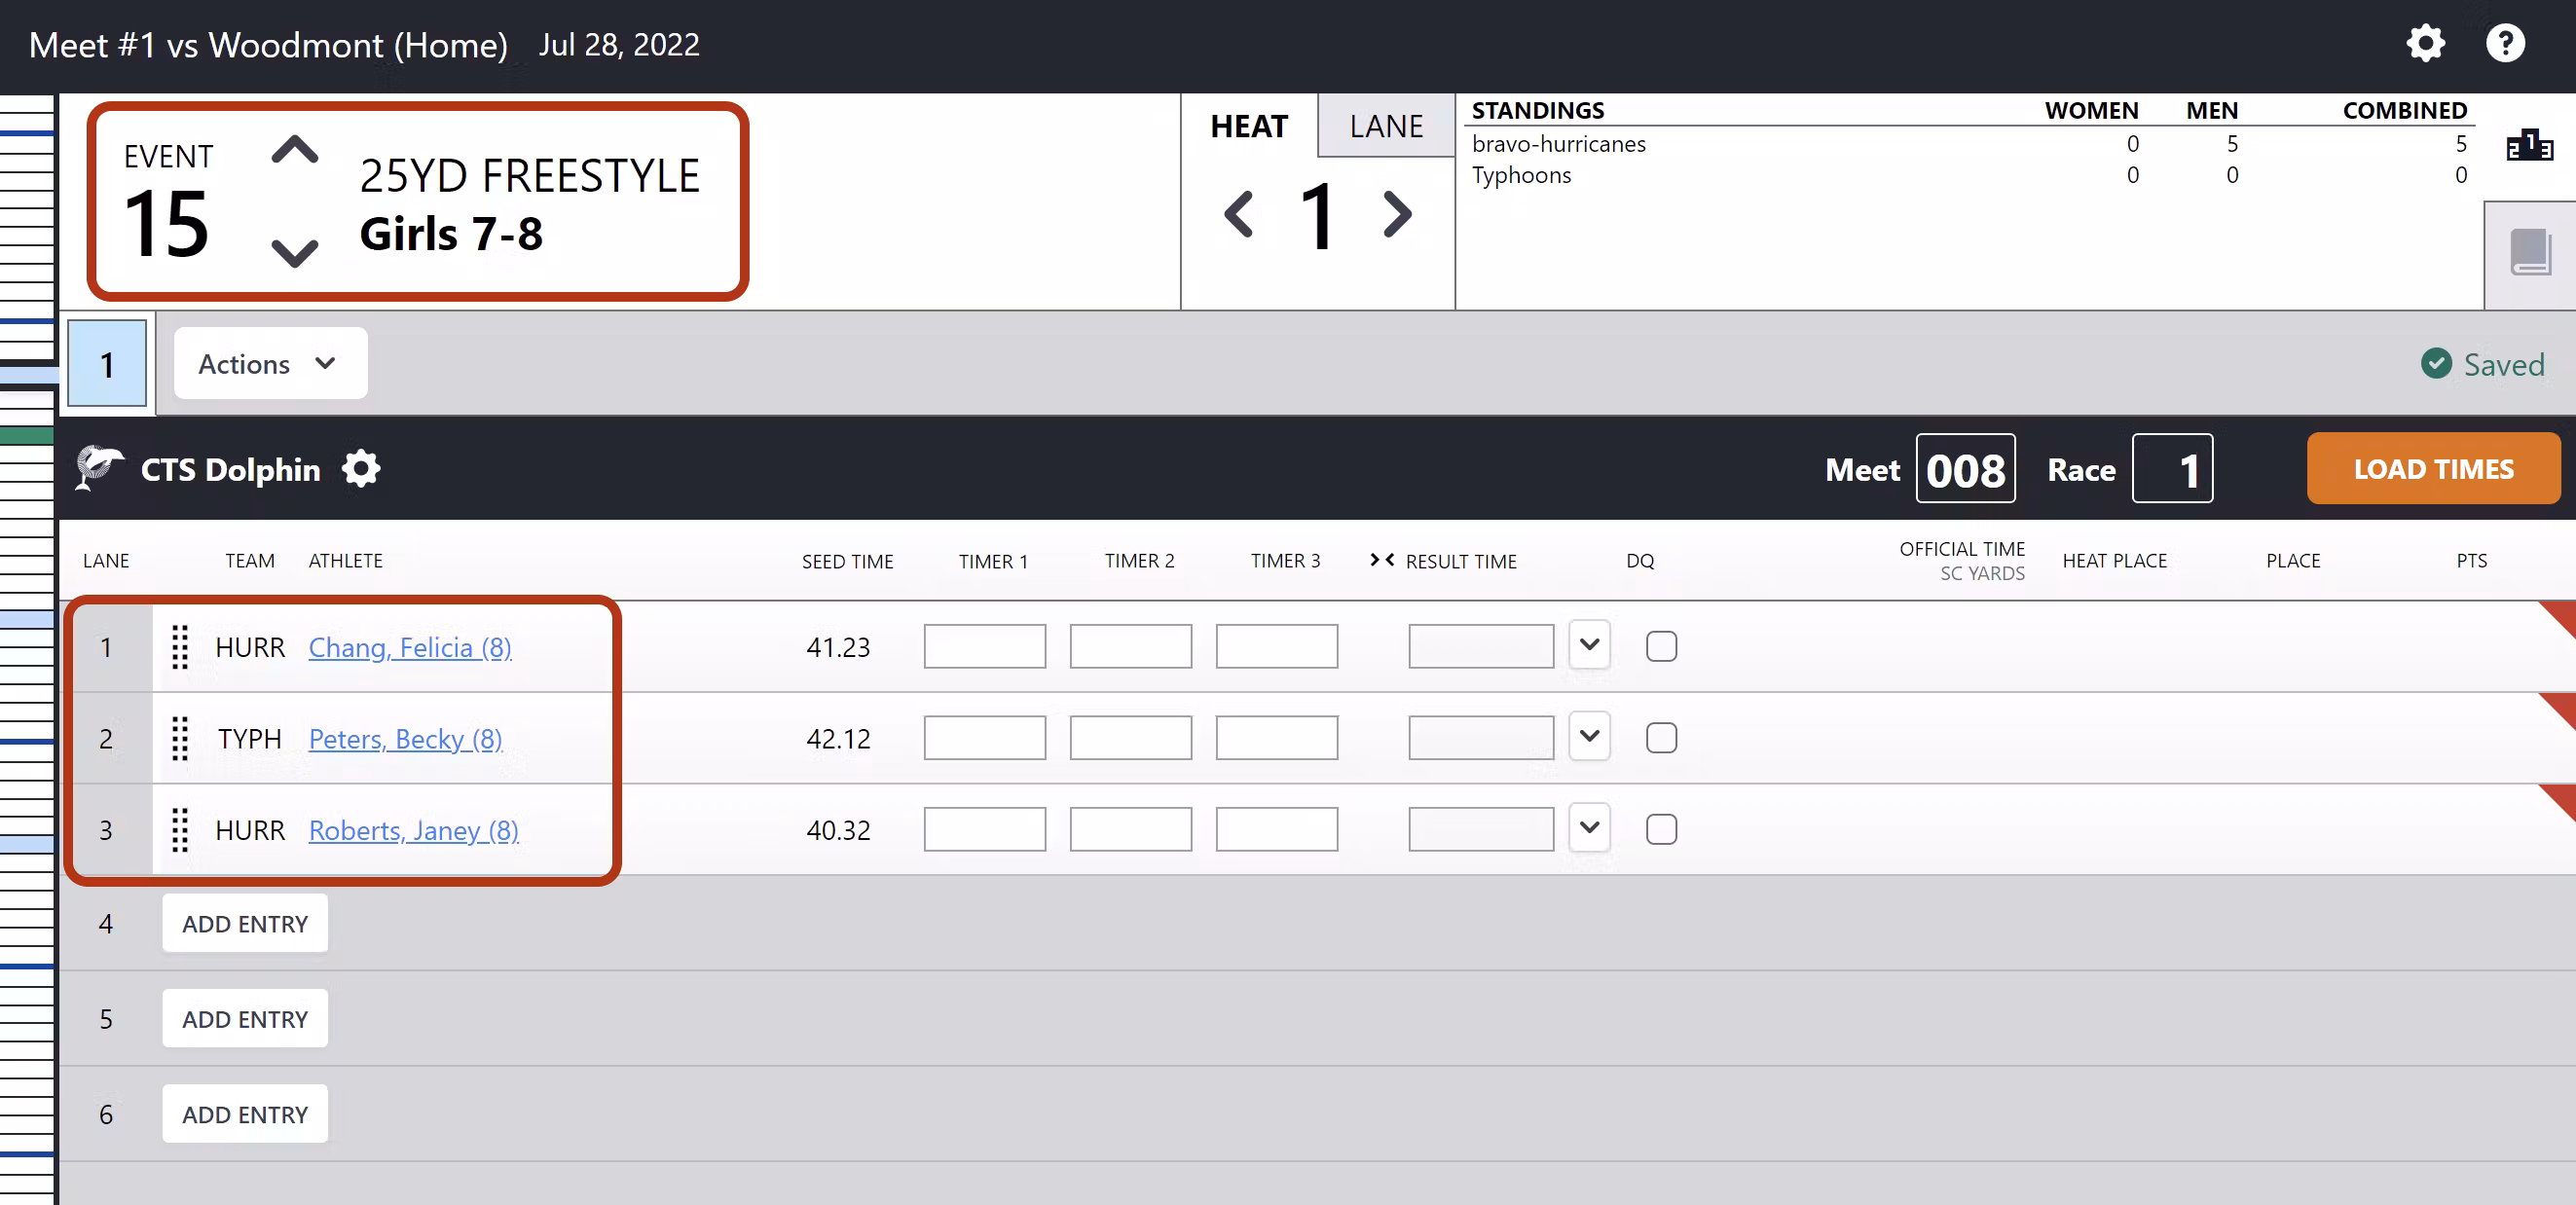Expand result time dropdown for lane 2
The image size is (2576, 1205).
pos(1588,738)
